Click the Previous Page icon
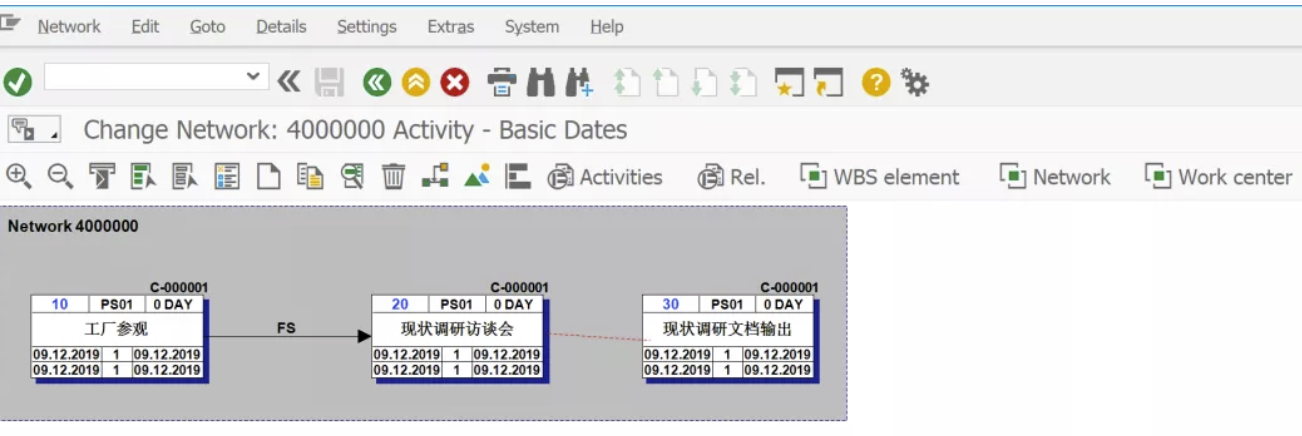Viewport: 1302px width, 436px height. pos(666,82)
